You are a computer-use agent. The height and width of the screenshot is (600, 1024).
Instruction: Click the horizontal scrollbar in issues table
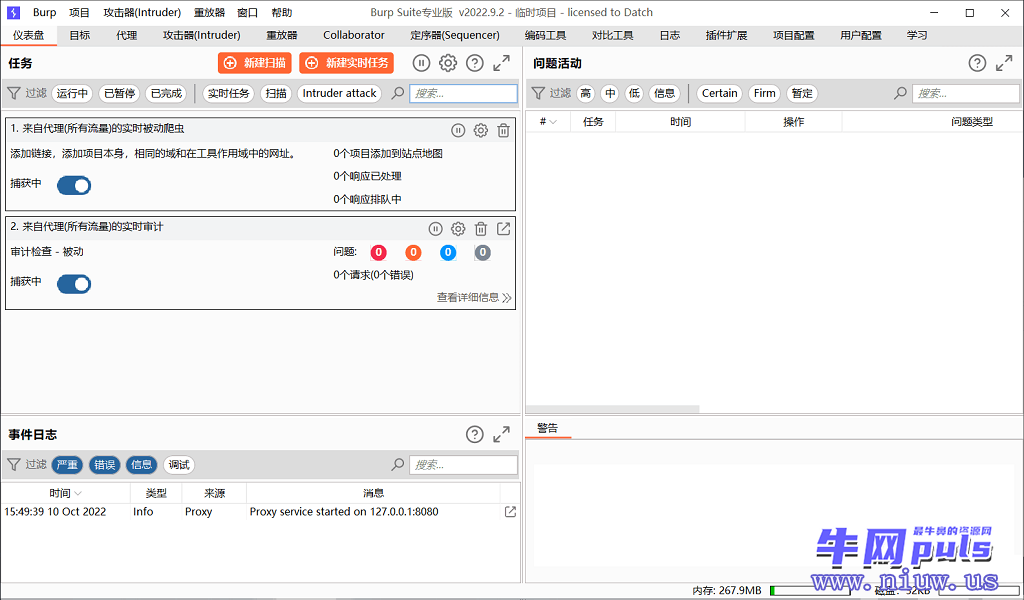click(613, 409)
